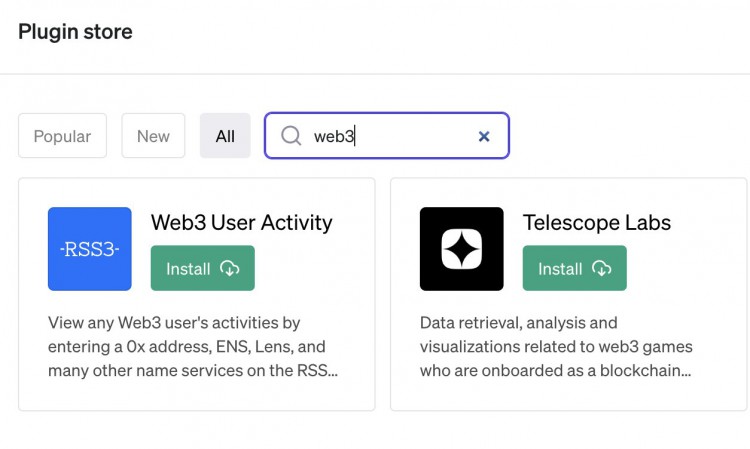Click the truncated ellipsis ending 'as a blockchain...'
Viewport: 750px width, 449px height.
coord(685,372)
